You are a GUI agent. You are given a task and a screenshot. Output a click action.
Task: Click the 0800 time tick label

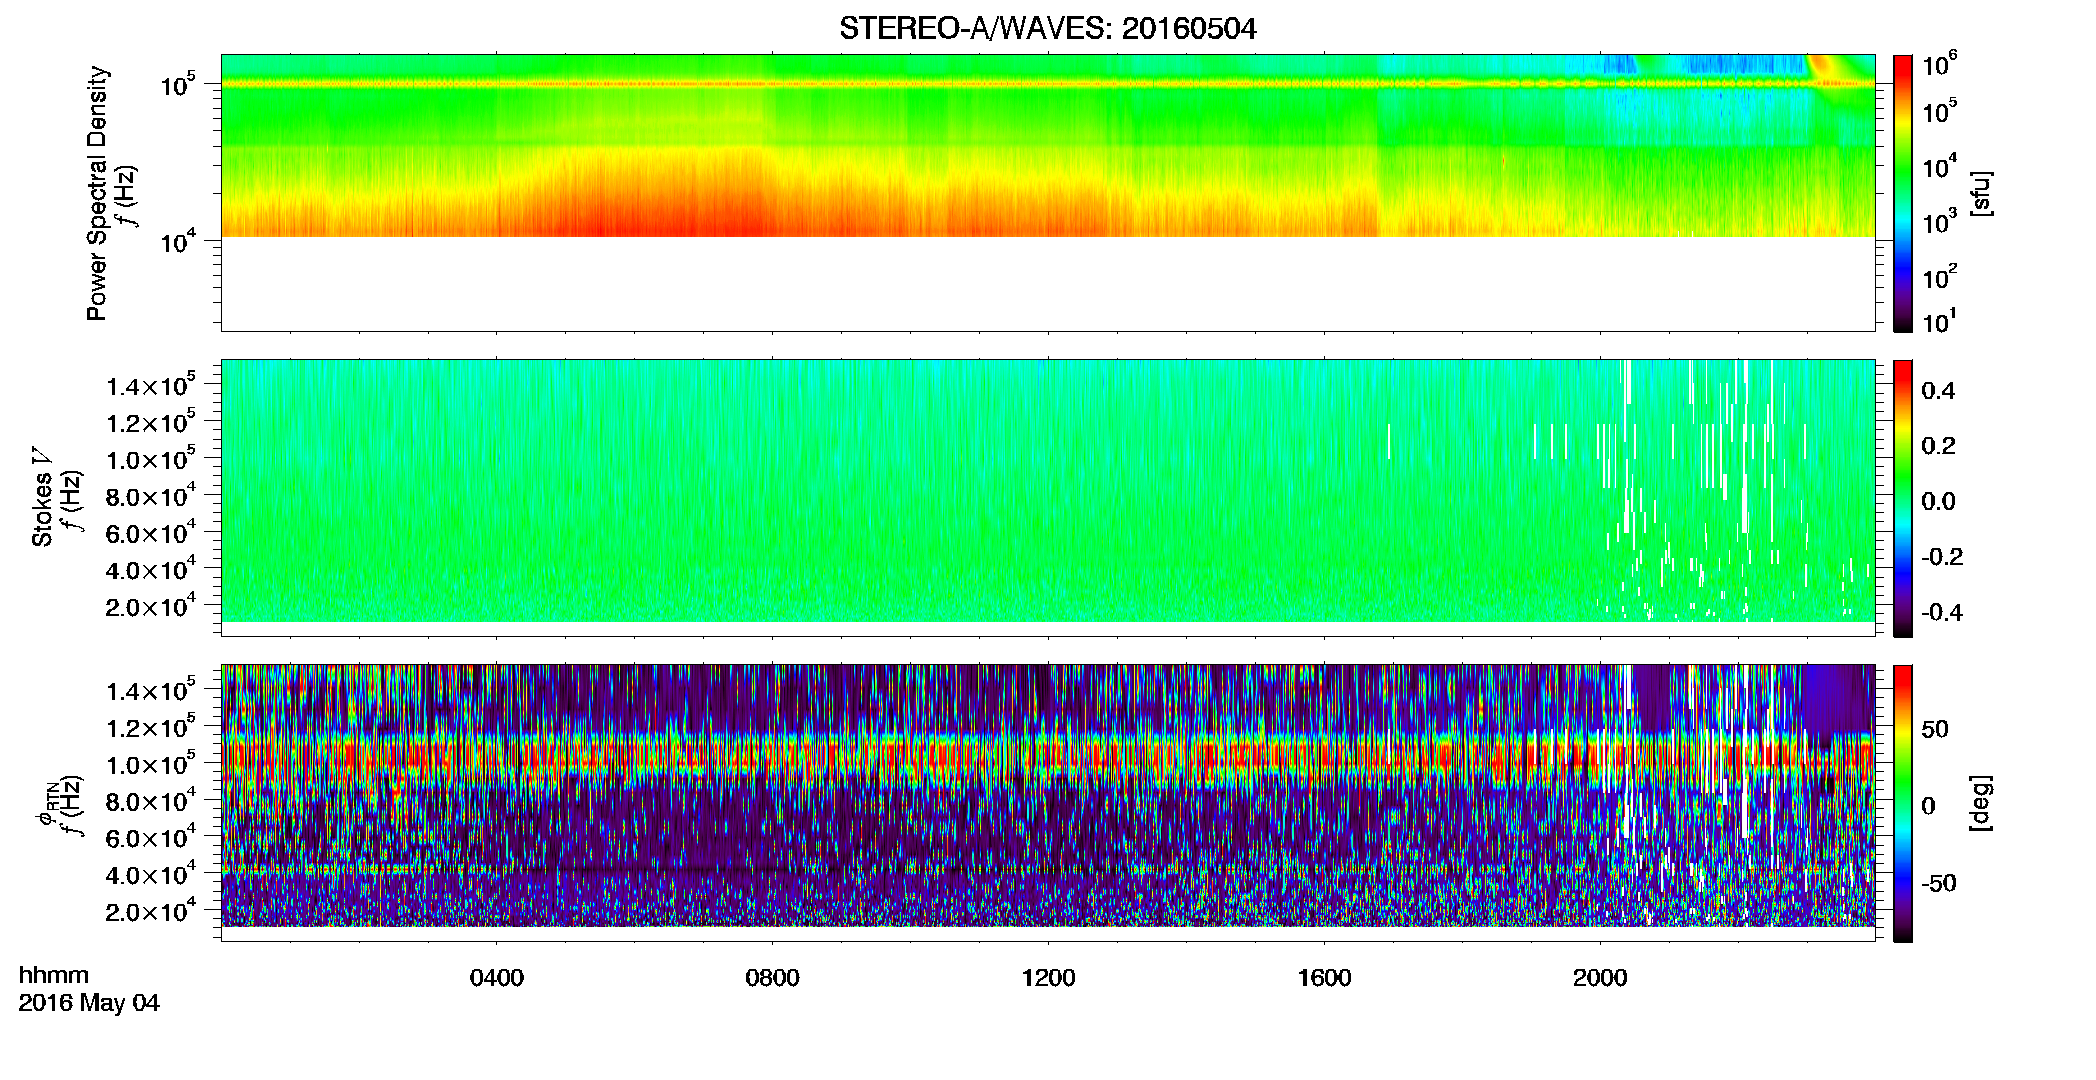[x=772, y=978]
